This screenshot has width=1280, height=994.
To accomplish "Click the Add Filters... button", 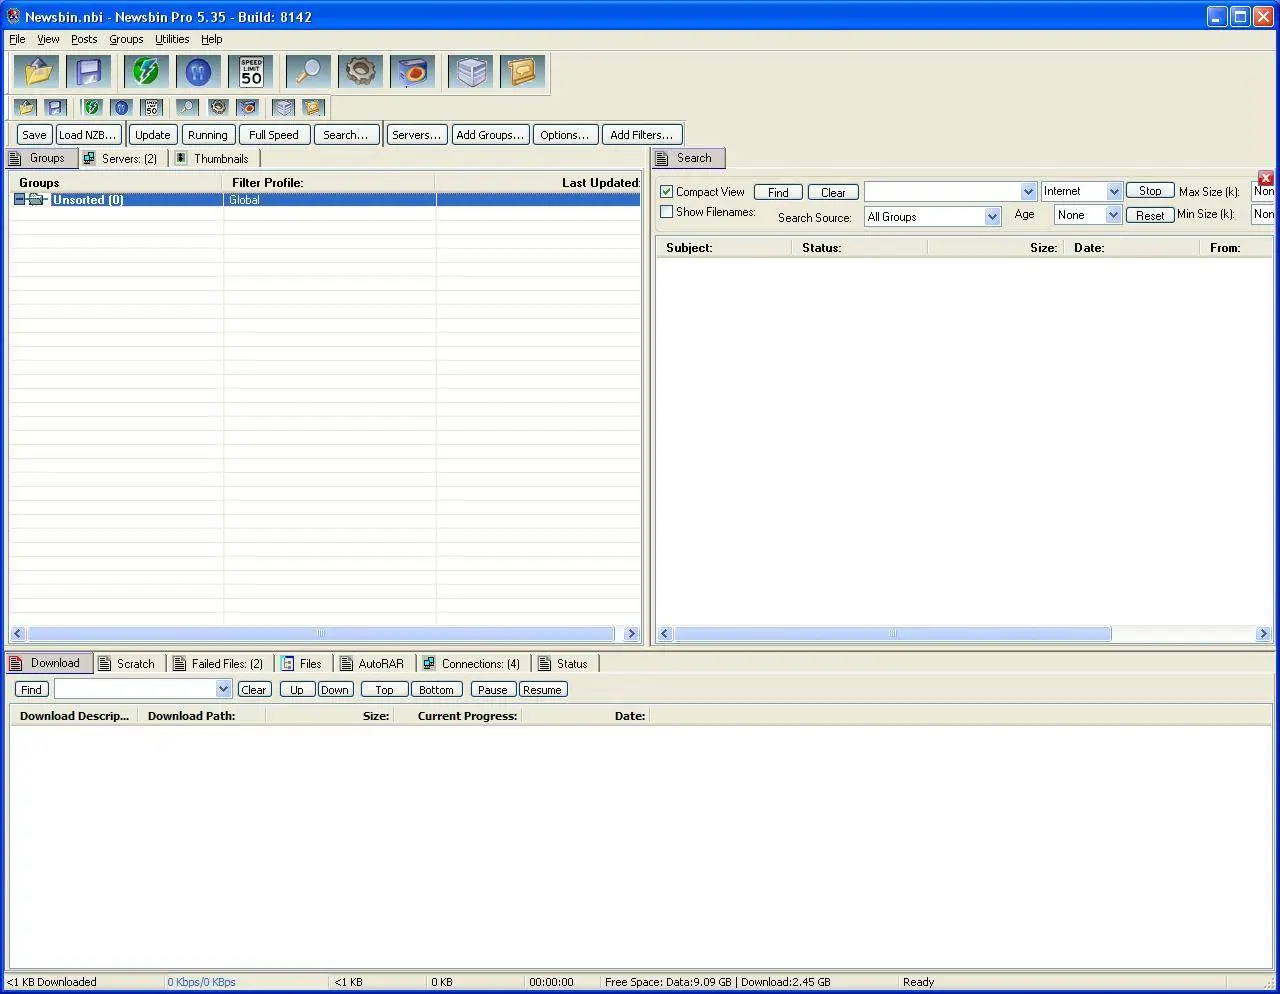I will (642, 135).
